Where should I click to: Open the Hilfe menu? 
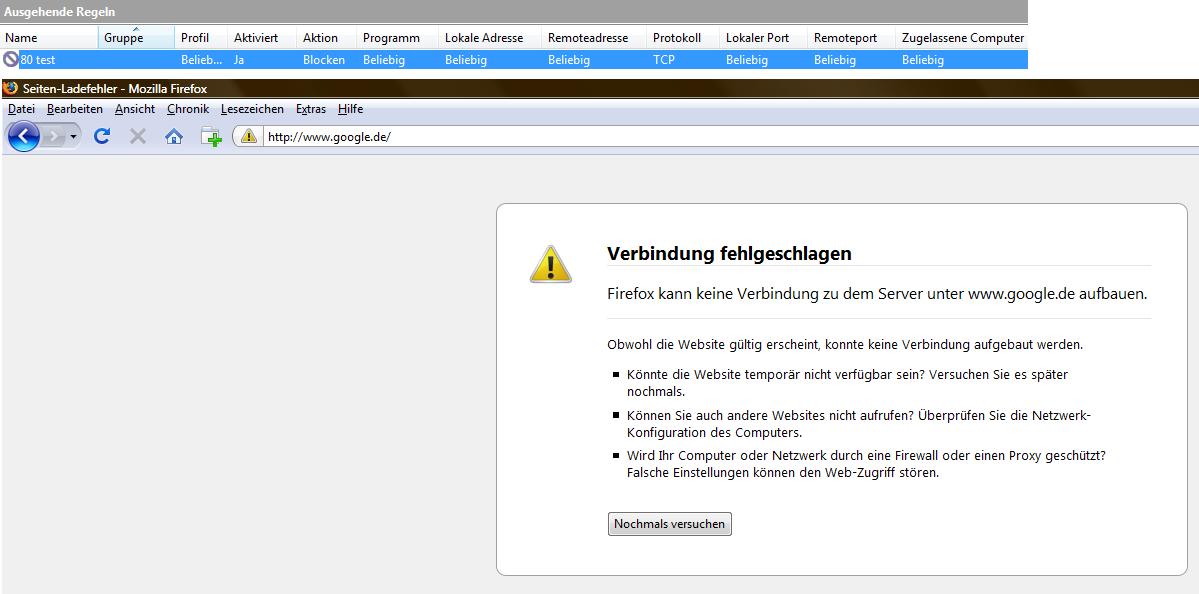pos(350,109)
